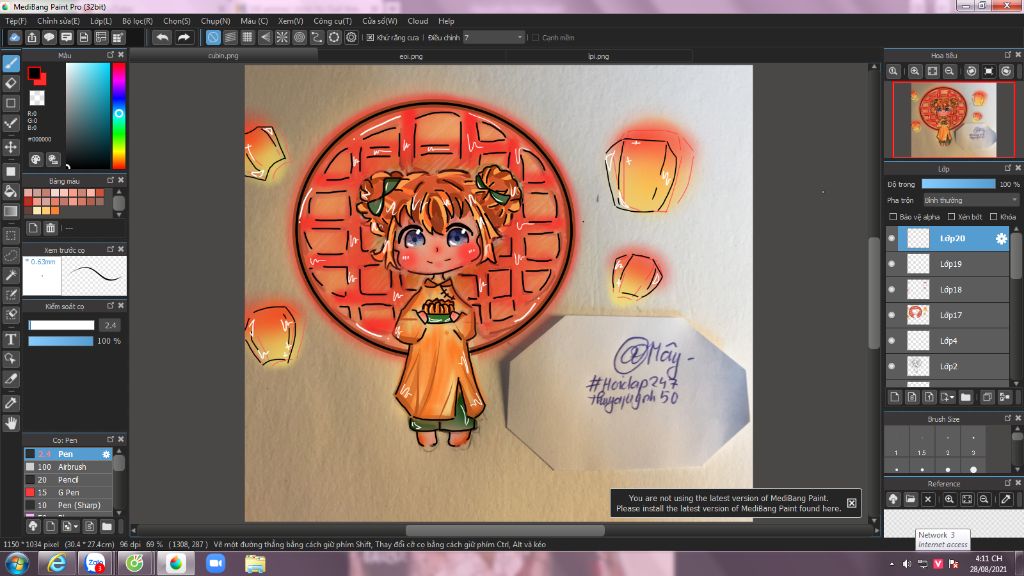
Task: Open the palette icon in the color panel
Action: point(36,159)
